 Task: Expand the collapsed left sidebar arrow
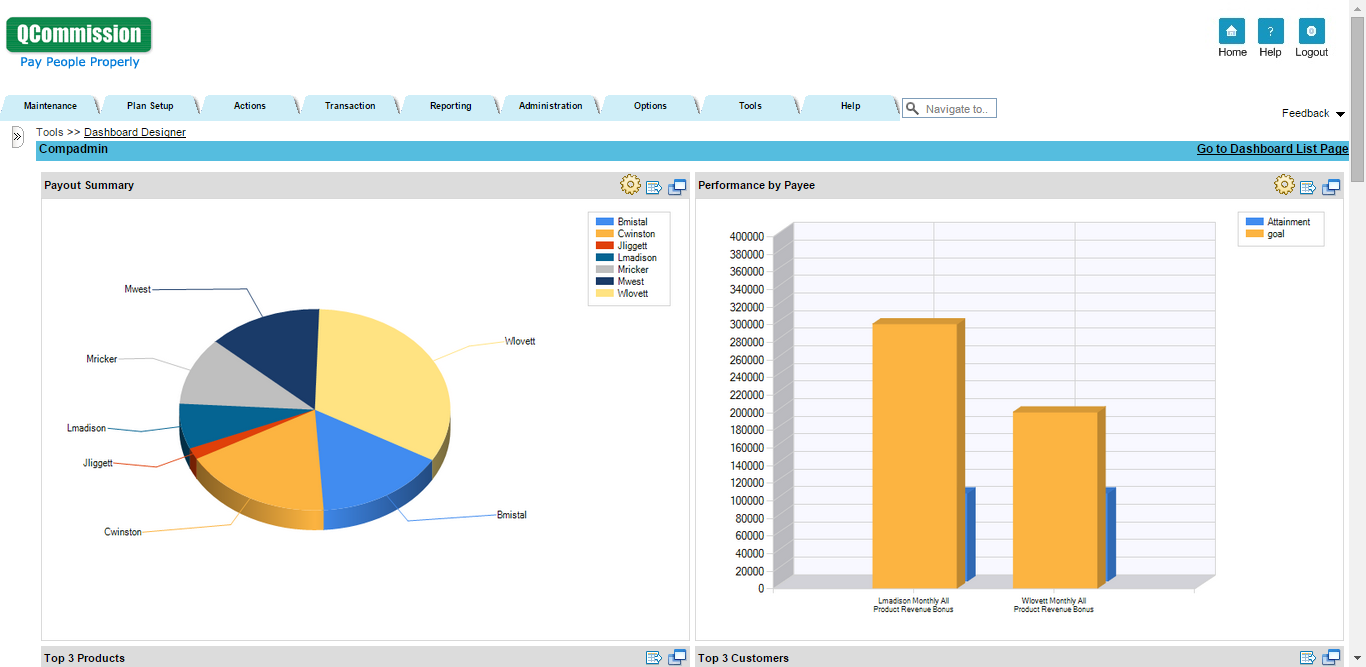click(17, 137)
